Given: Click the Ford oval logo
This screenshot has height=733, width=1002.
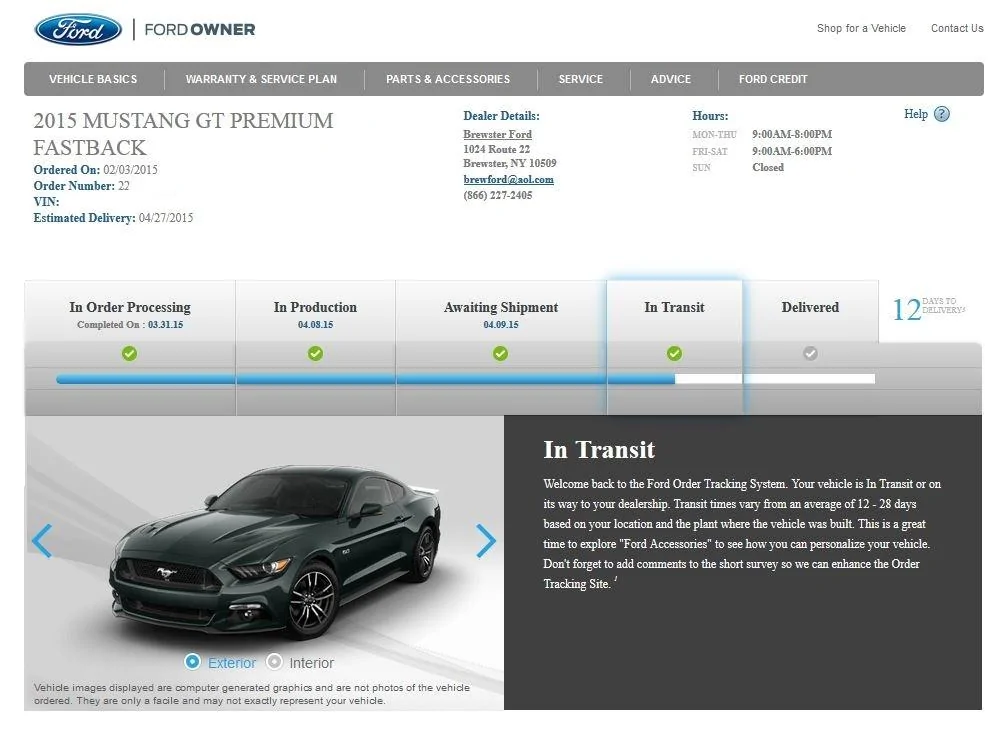Looking at the screenshot, I should [x=78, y=29].
